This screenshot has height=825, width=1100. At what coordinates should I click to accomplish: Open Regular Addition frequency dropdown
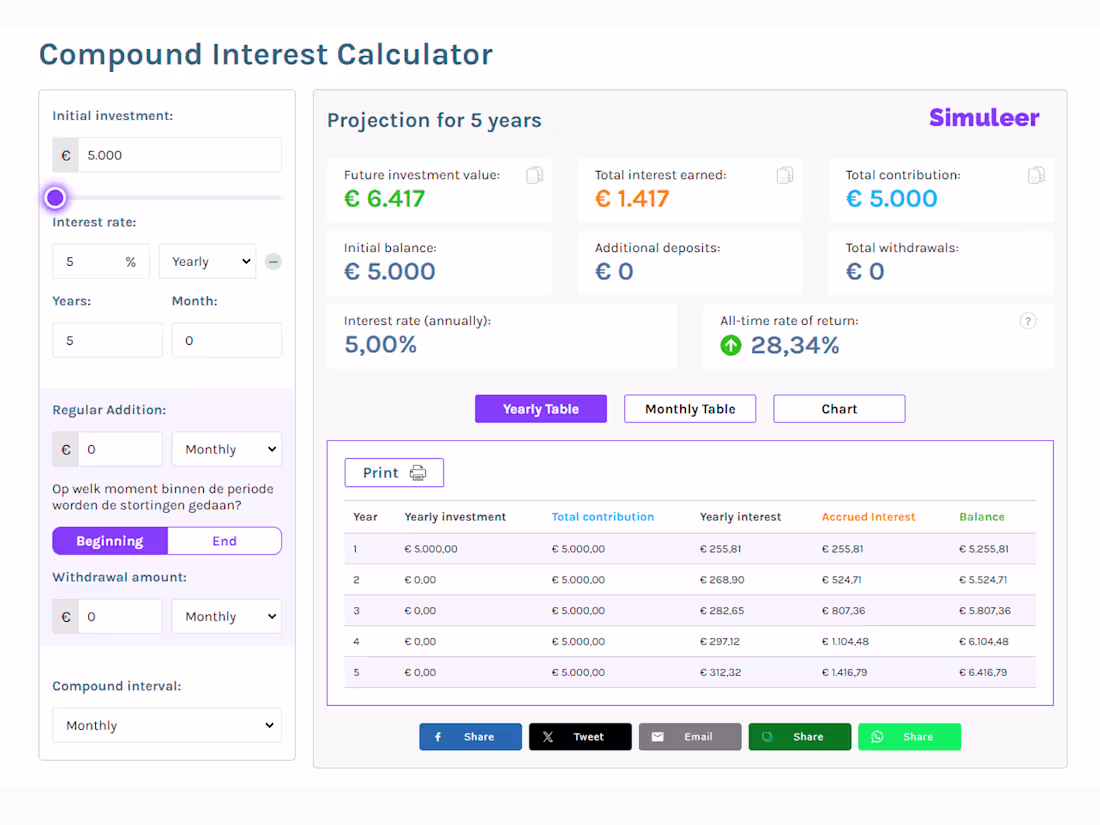(x=227, y=449)
